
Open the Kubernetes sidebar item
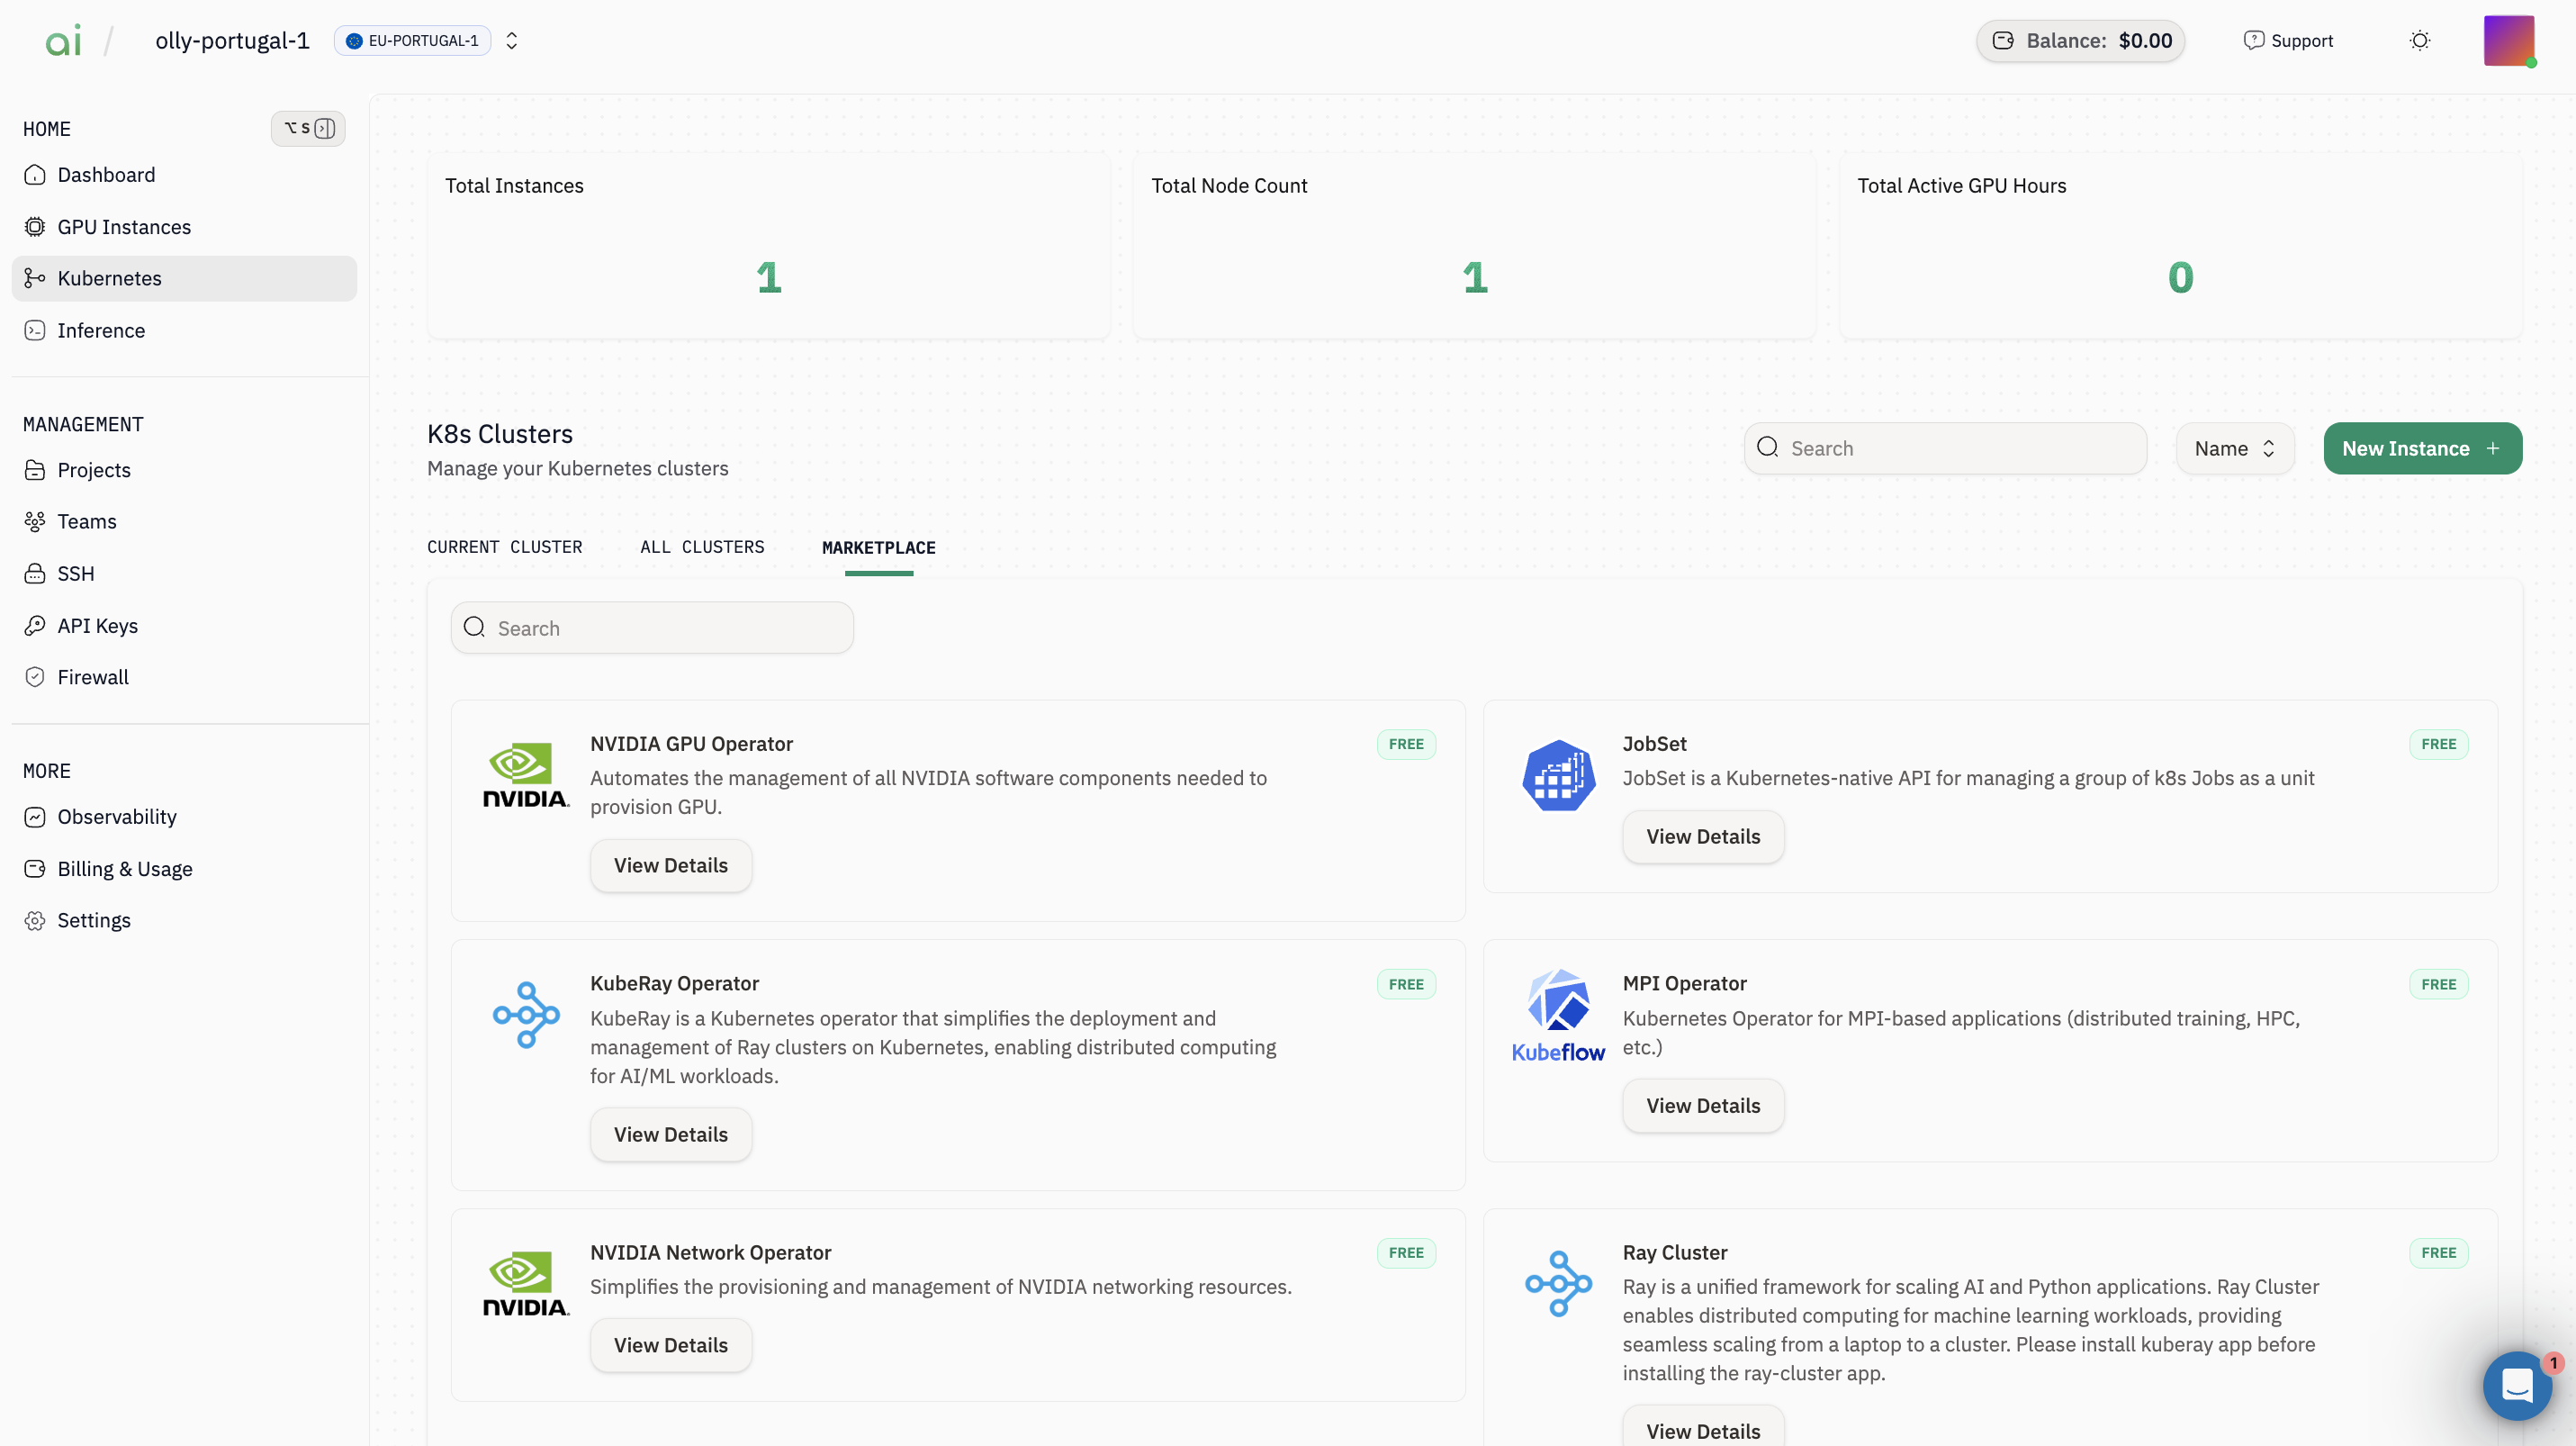[x=109, y=278]
